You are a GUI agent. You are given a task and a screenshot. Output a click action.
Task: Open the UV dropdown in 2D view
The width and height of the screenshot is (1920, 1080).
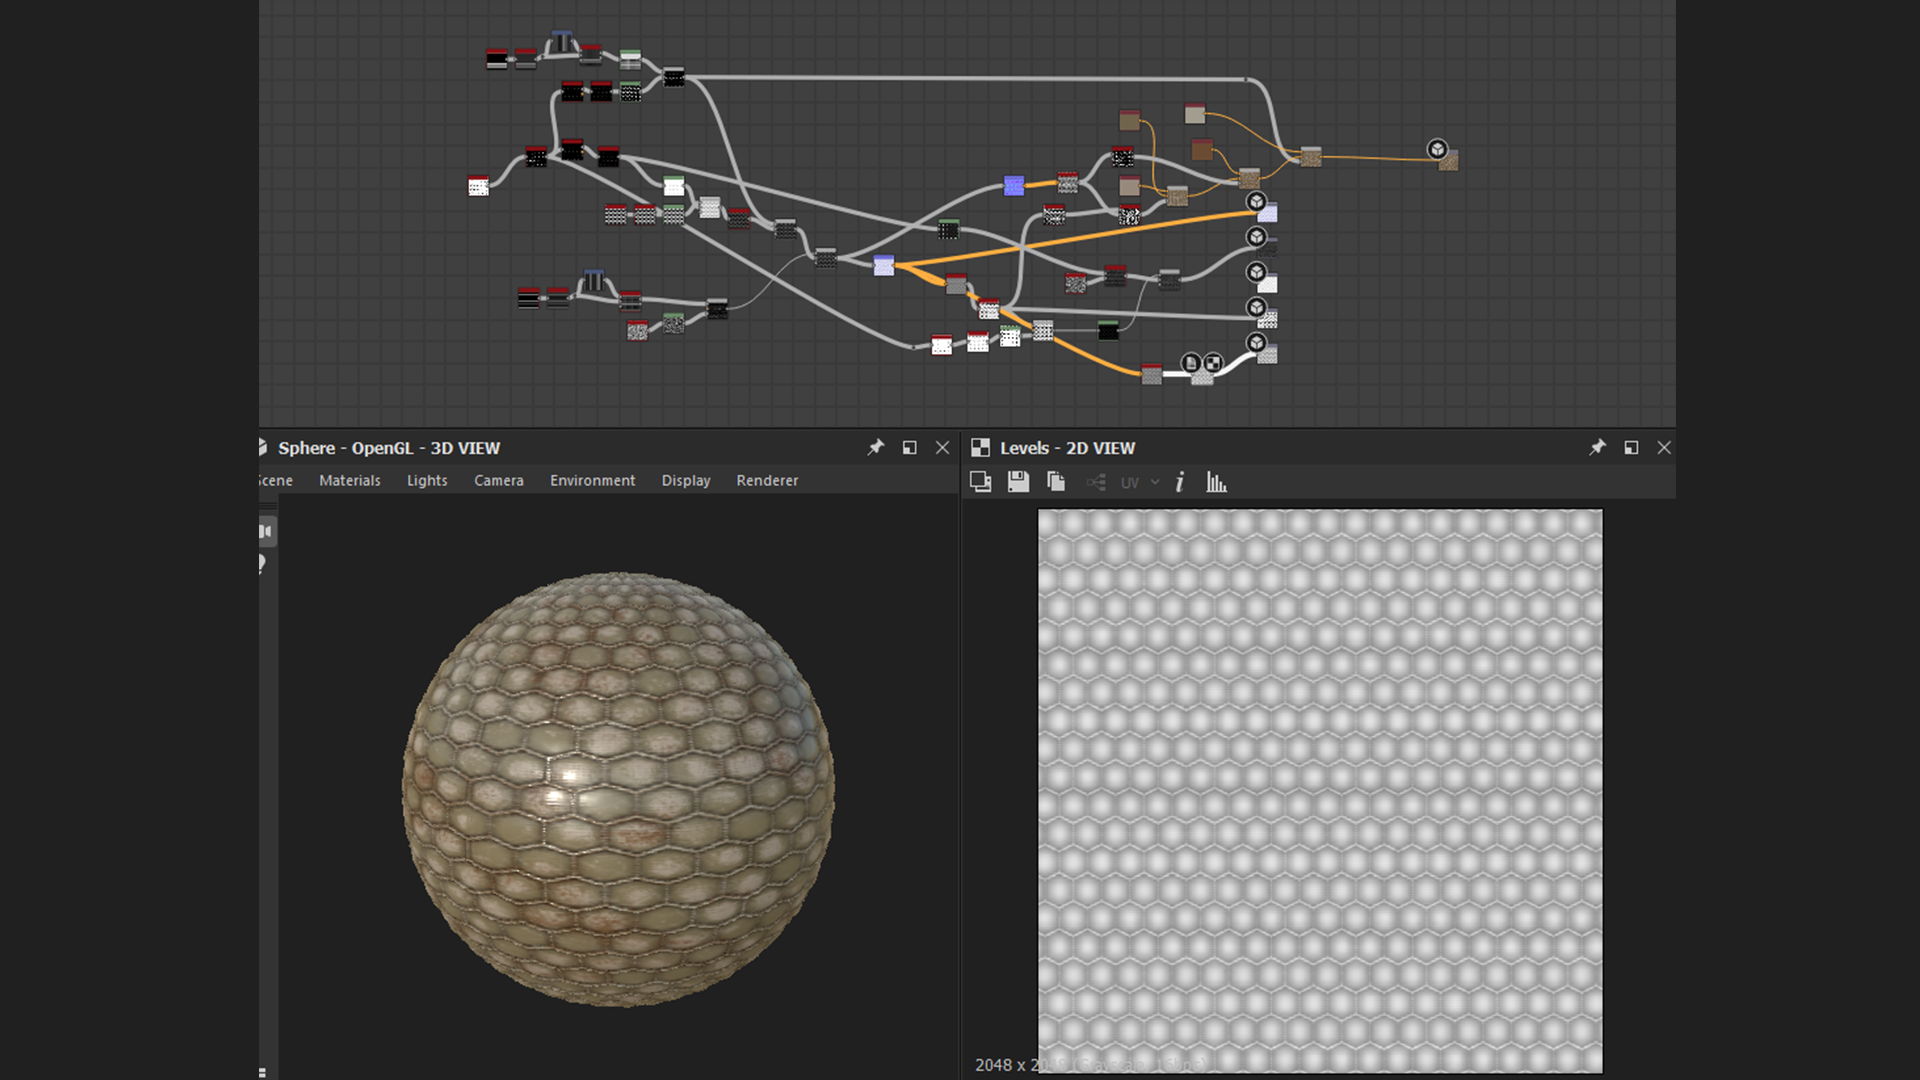1140,482
